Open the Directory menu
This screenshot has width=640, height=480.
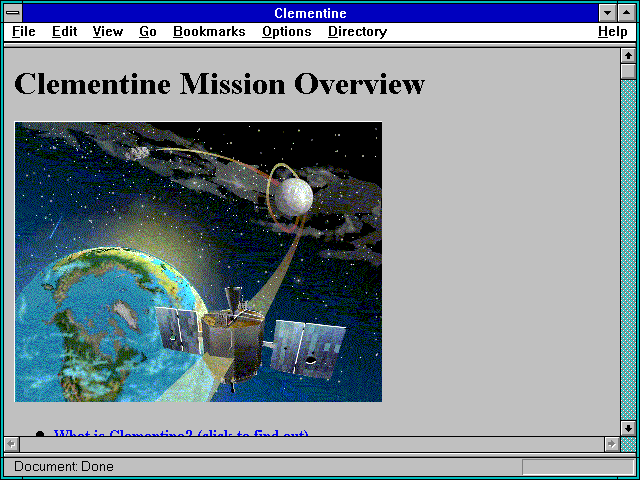[x=358, y=32]
